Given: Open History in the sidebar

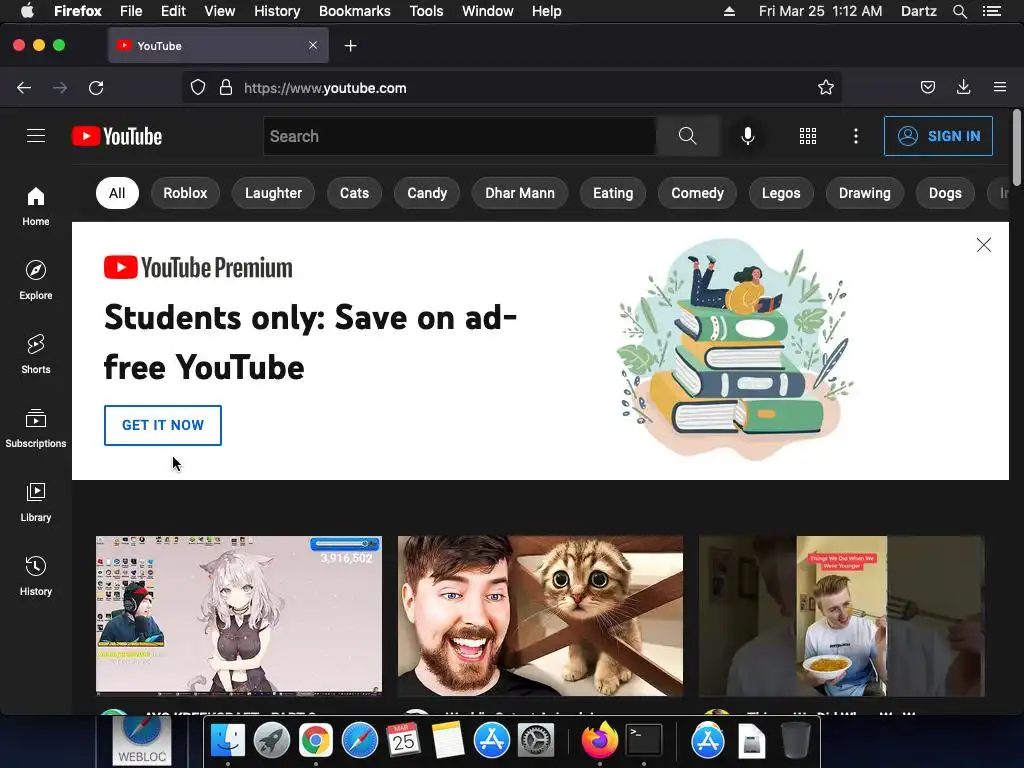Looking at the screenshot, I should (36, 575).
